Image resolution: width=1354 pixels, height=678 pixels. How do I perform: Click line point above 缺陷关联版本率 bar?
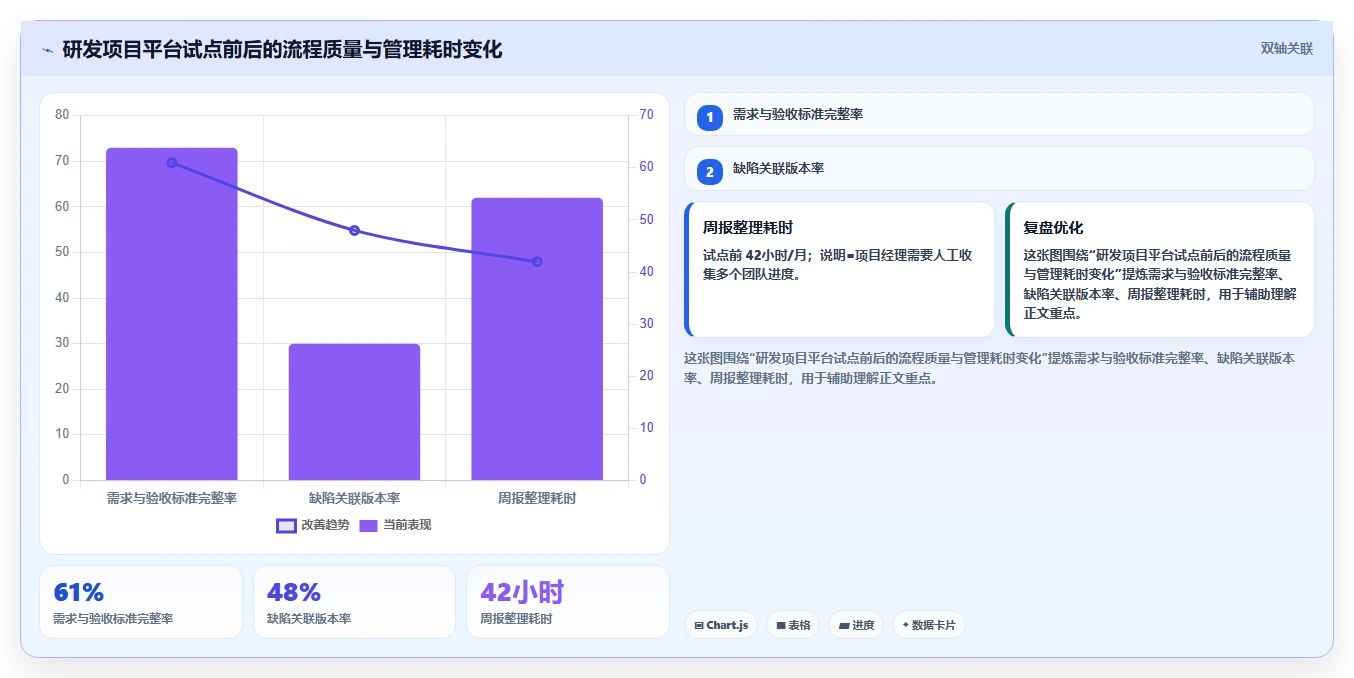354,230
